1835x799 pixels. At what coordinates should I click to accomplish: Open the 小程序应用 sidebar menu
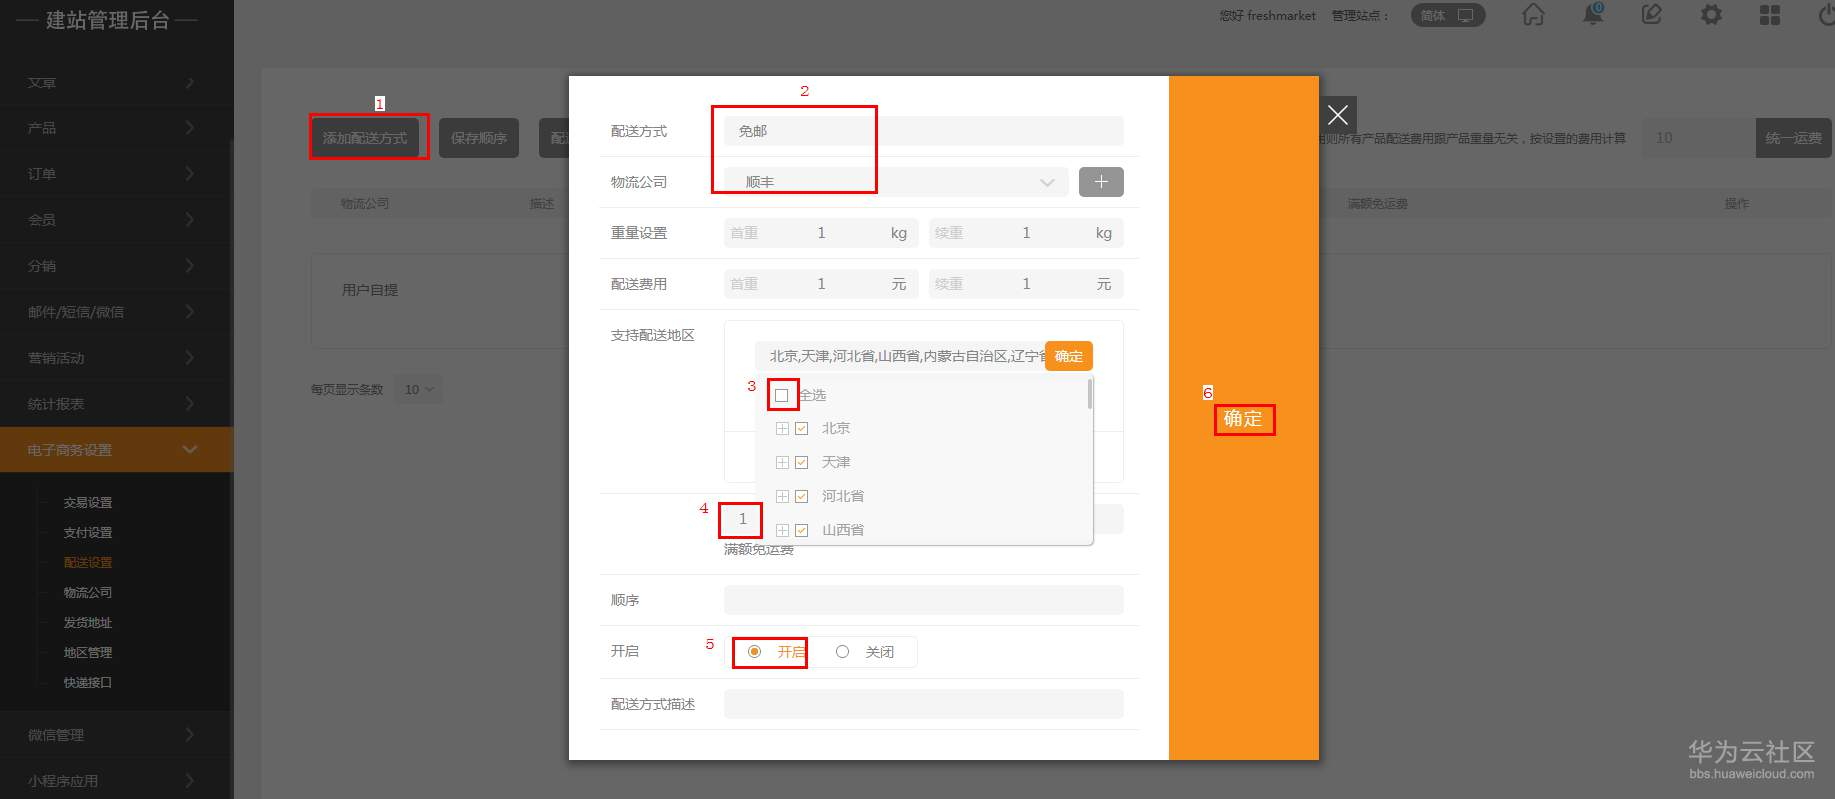[x=116, y=781]
